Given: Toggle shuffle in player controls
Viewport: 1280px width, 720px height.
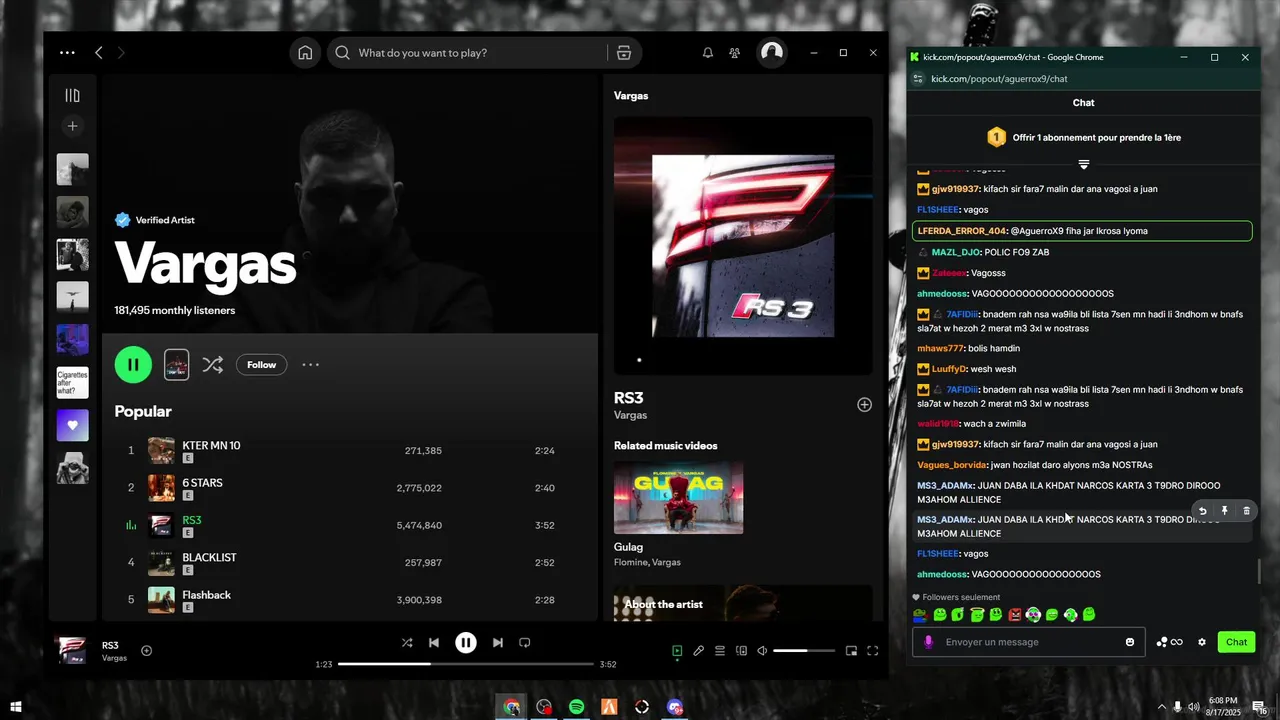Looking at the screenshot, I should click(x=407, y=643).
